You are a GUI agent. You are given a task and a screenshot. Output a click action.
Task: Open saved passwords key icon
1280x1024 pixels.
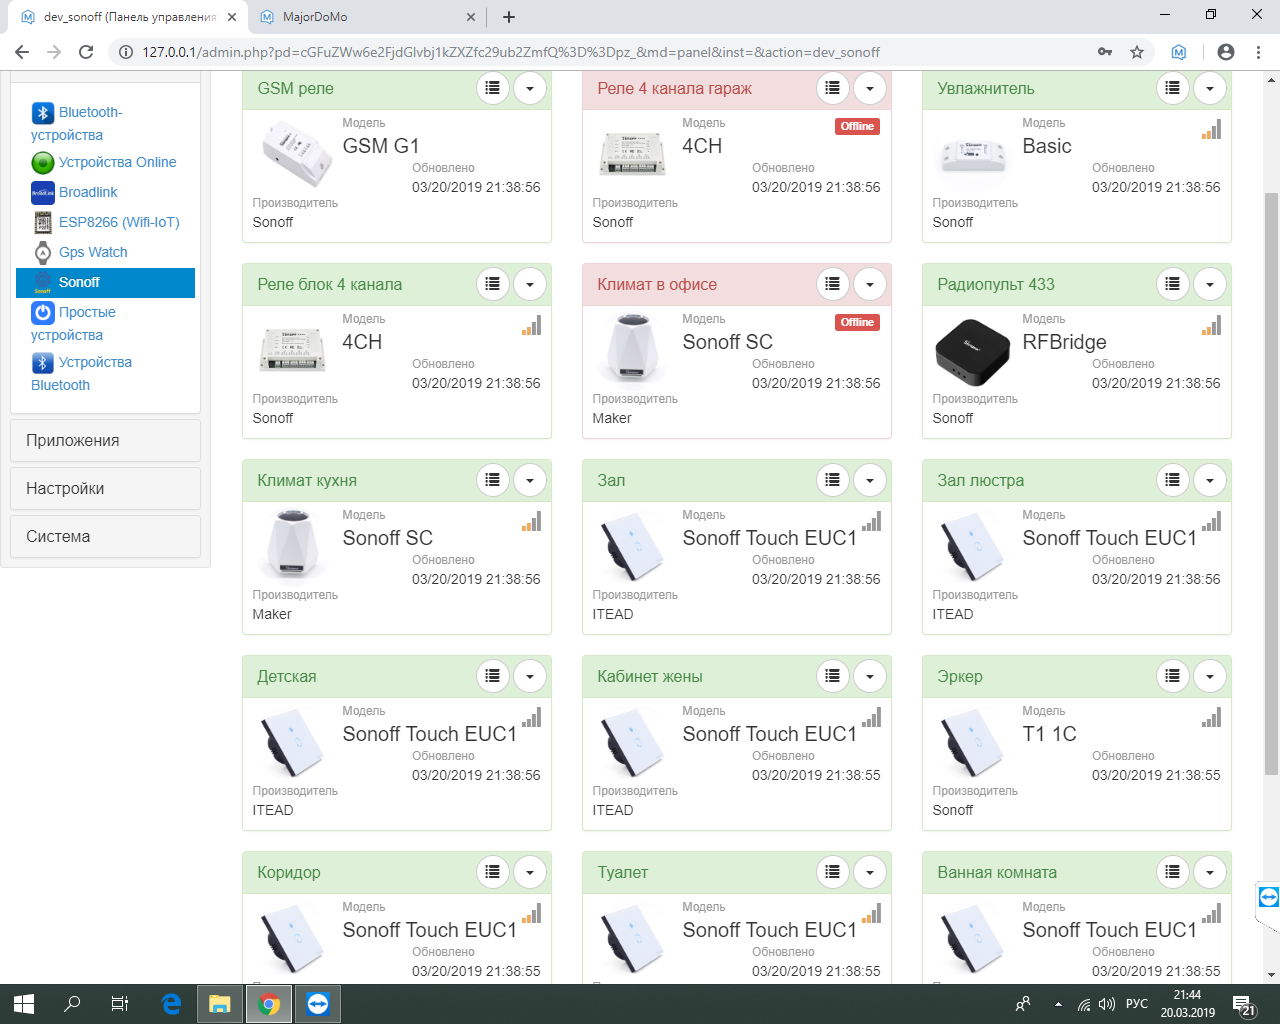(1105, 52)
